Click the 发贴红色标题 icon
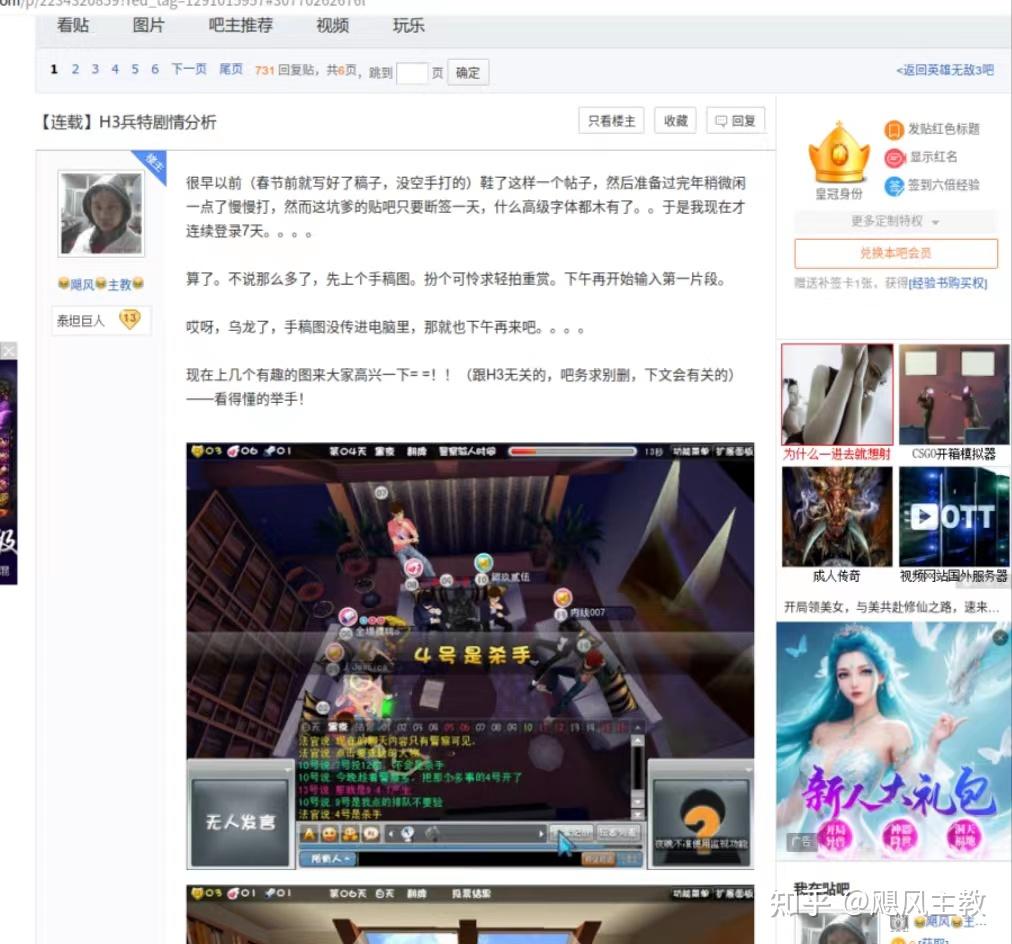Image resolution: width=1012 pixels, height=944 pixels. click(893, 130)
